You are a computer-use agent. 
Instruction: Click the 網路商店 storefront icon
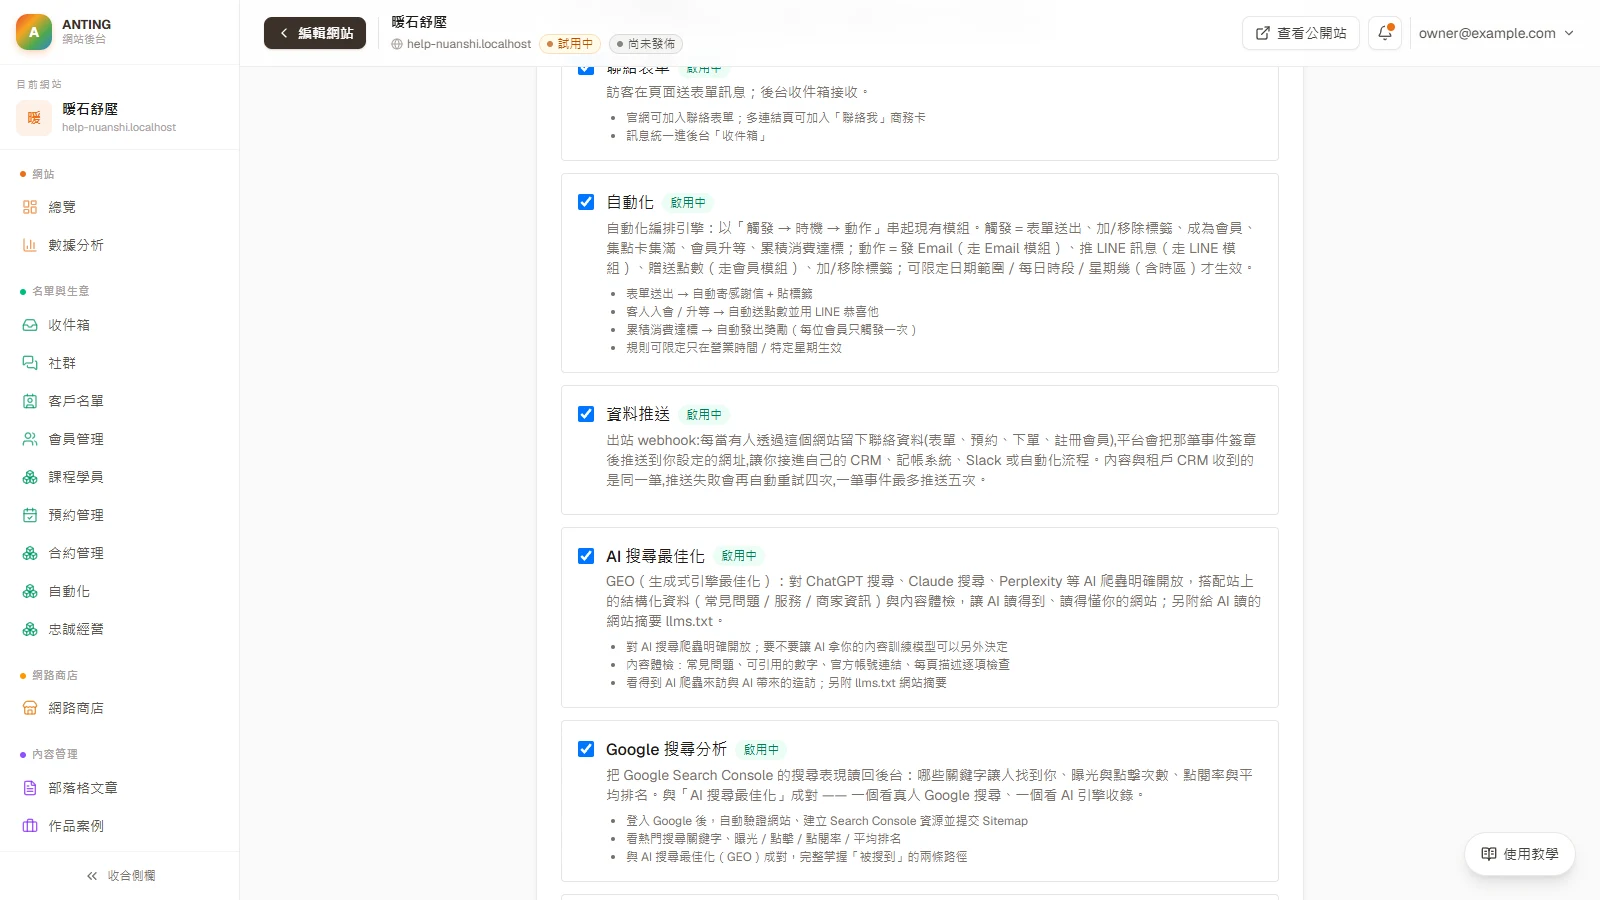pos(30,708)
